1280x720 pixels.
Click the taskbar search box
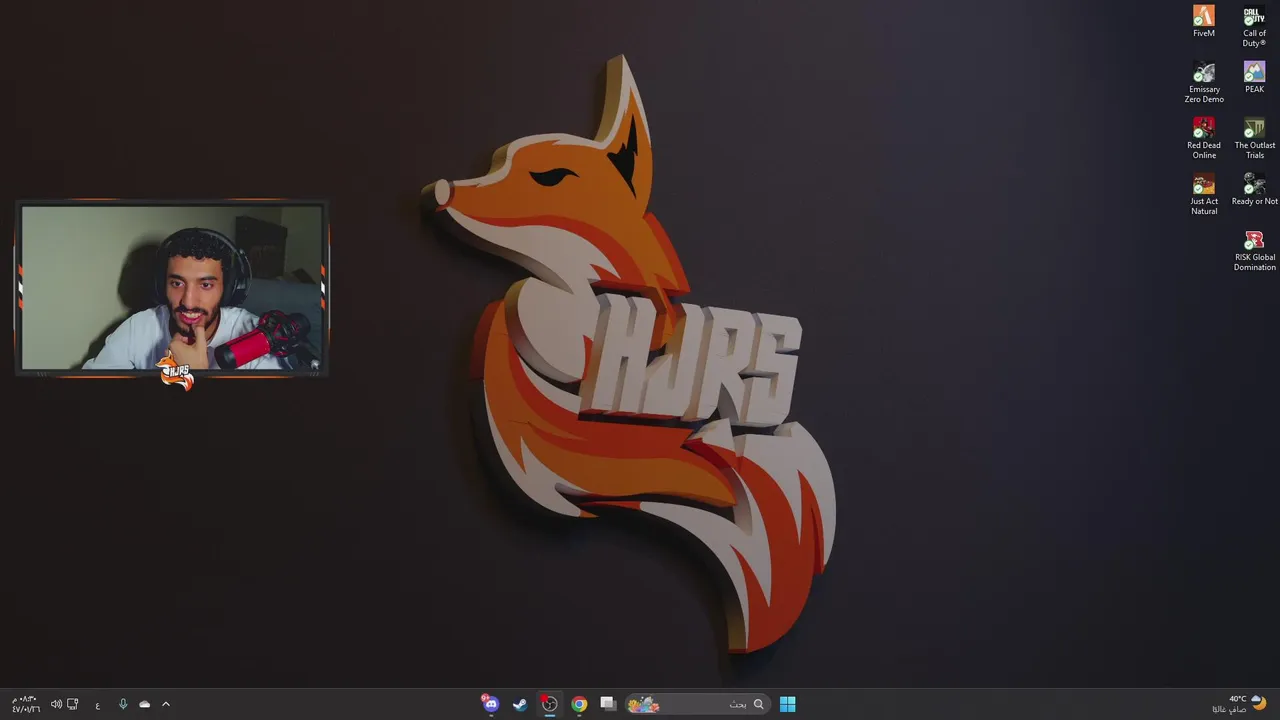coord(697,704)
